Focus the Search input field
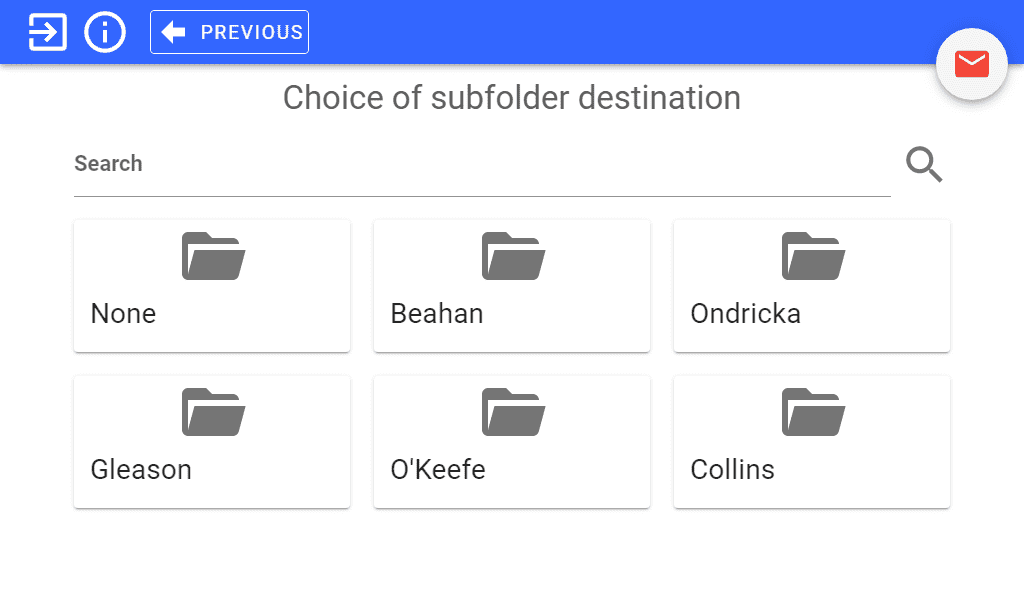 pyautogui.click(x=482, y=164)
